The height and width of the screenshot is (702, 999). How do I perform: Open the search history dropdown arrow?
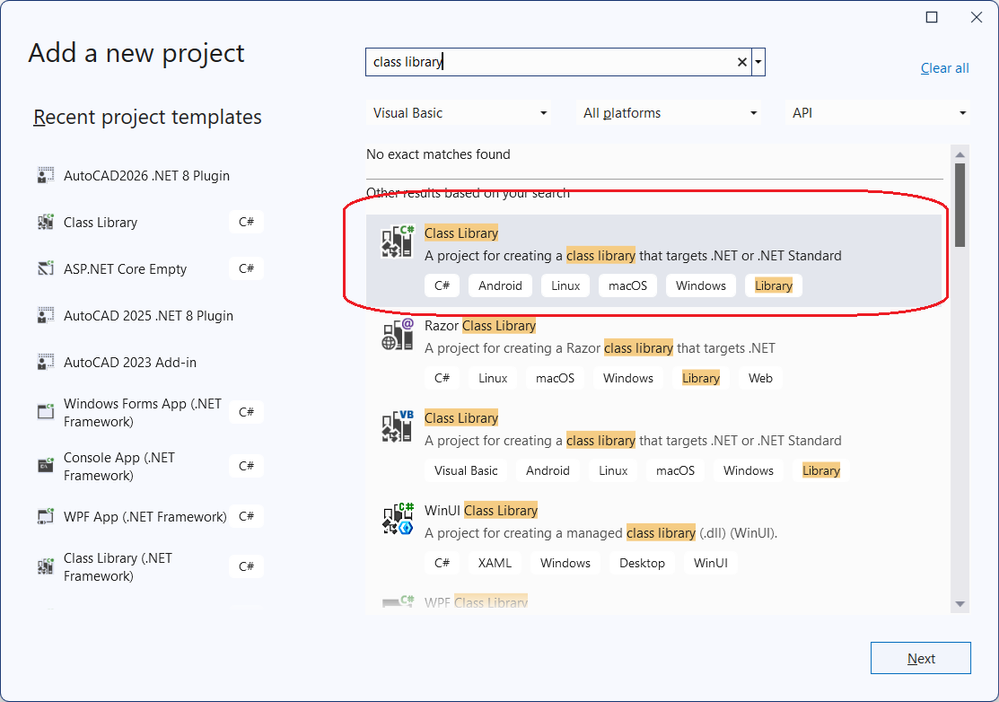coord(758,62)
